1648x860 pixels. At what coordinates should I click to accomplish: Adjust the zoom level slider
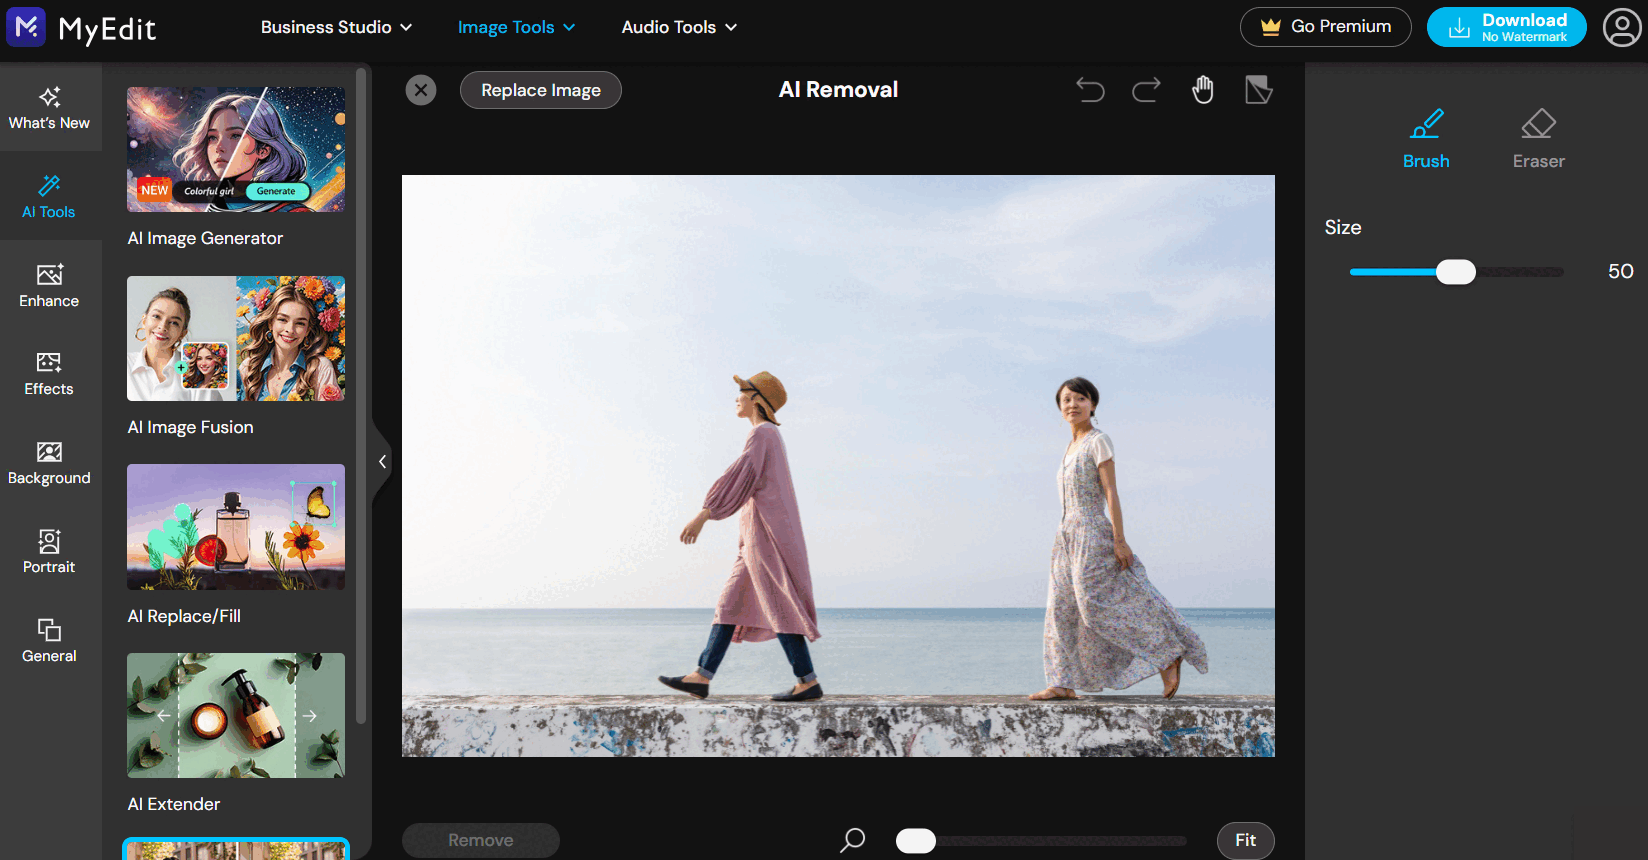[1041, 841]
